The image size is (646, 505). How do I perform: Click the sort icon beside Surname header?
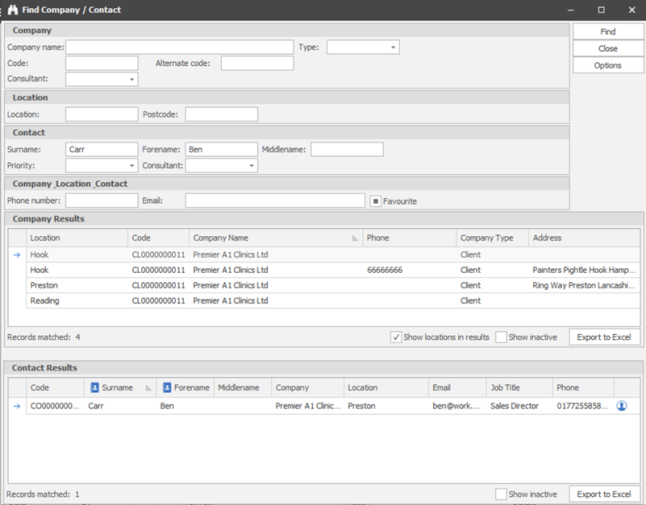pos(148,388)
